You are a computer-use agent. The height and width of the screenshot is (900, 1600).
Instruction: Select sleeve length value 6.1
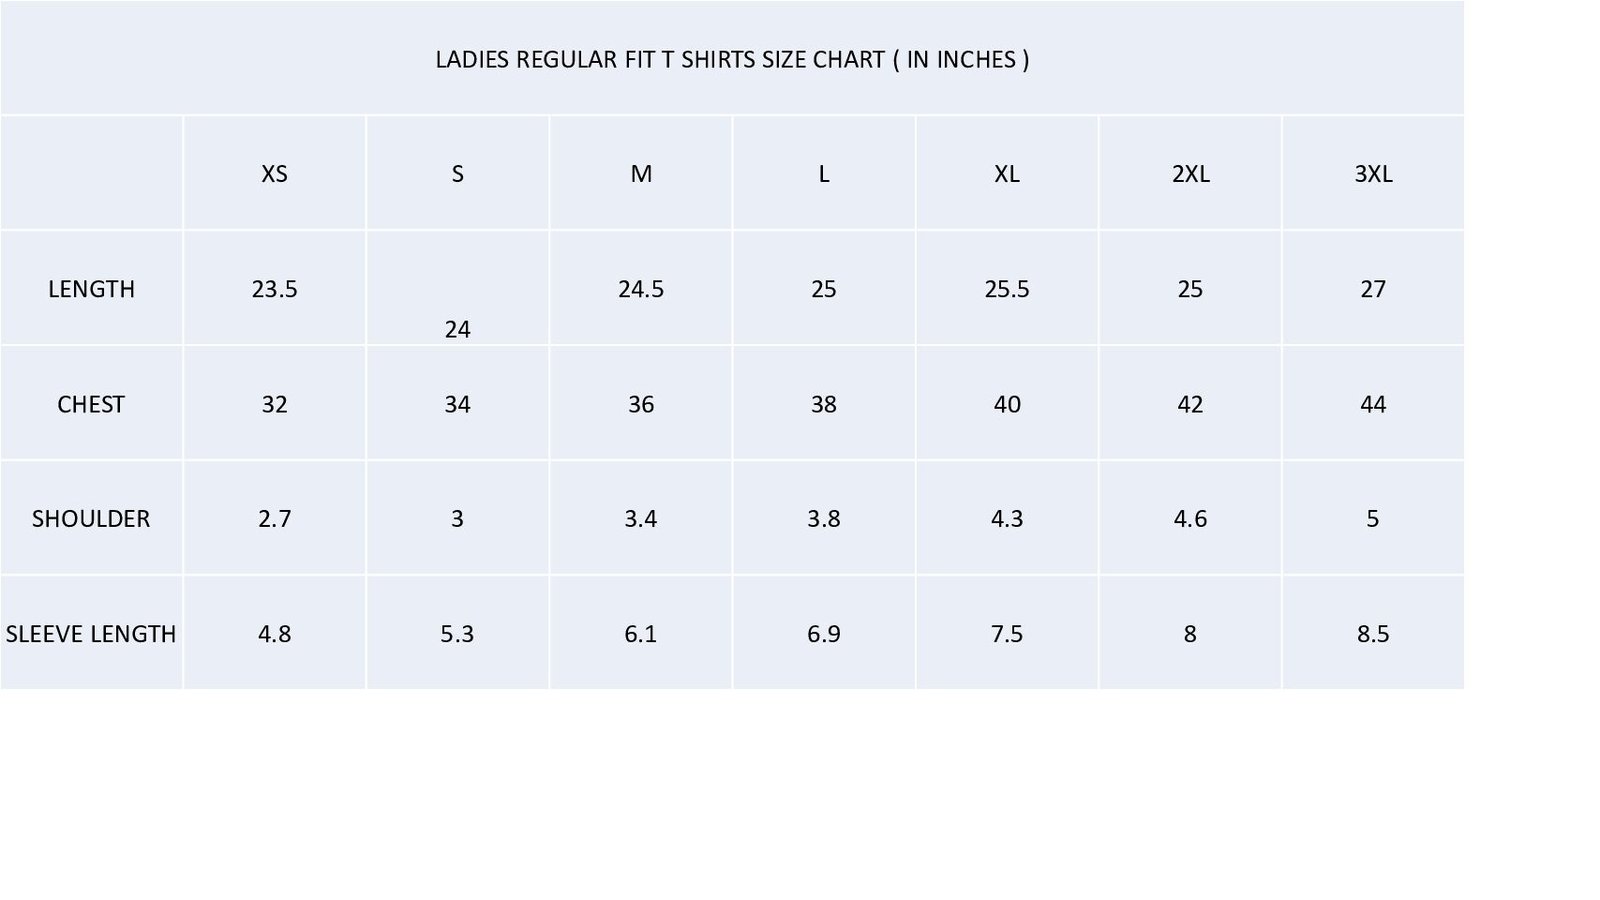(641, 634)
